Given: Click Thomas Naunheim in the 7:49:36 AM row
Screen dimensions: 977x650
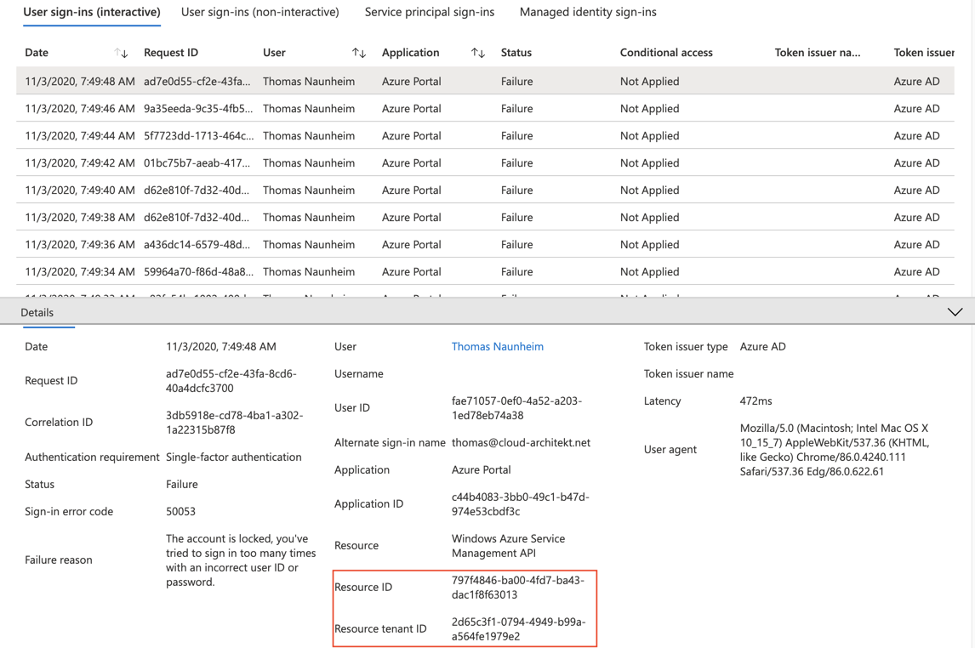Looking at the screenshot, I should click(308, 245).
